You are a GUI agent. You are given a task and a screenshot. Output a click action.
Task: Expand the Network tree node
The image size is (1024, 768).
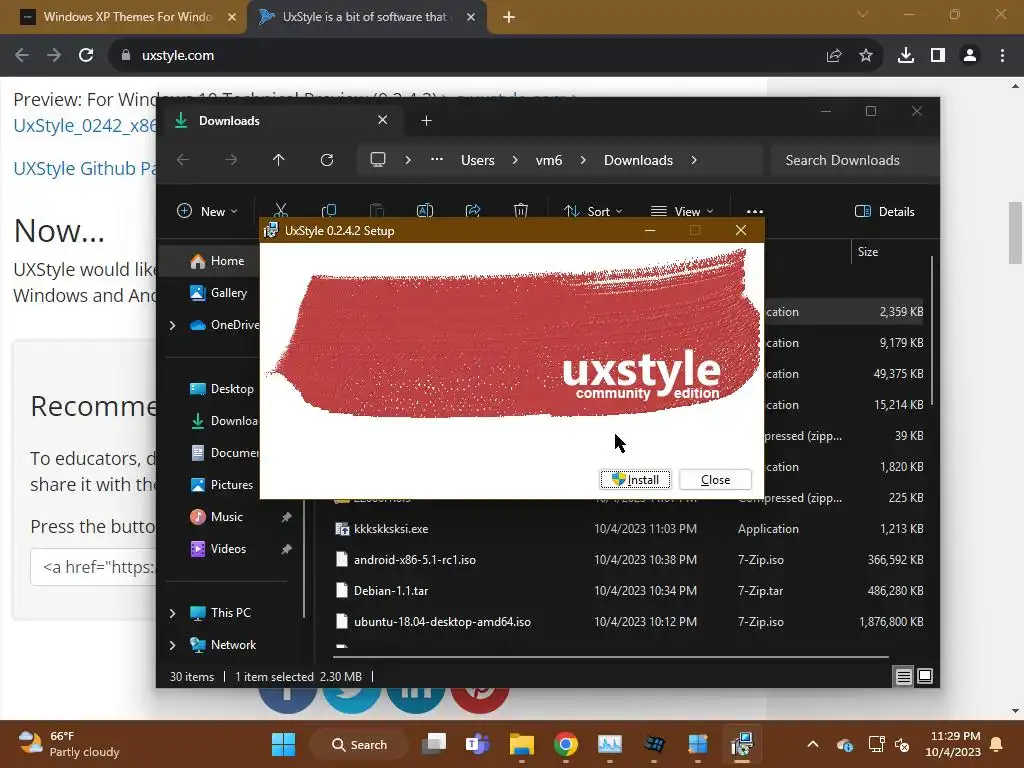[172, 645]
